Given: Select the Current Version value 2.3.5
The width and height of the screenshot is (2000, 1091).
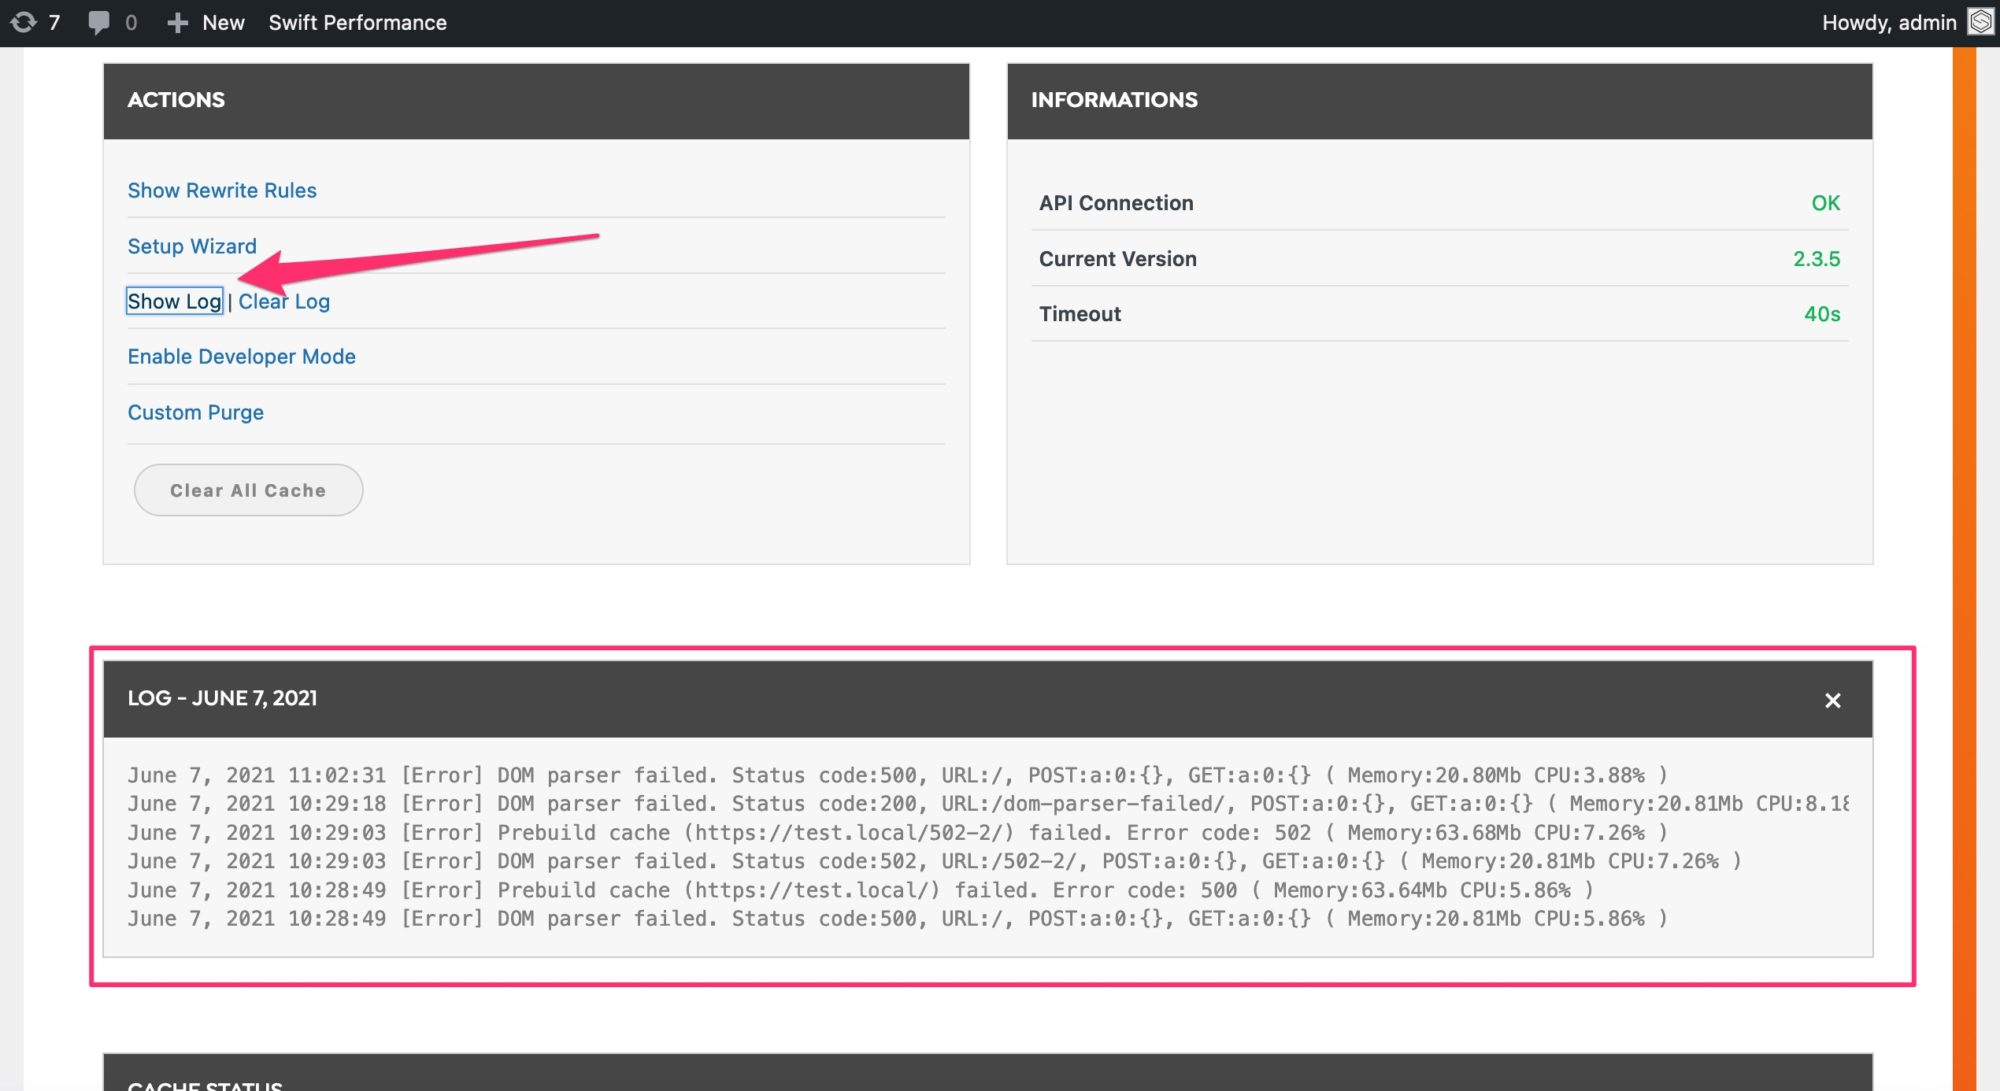Looking at the screenshot, I should [1817, 258].
